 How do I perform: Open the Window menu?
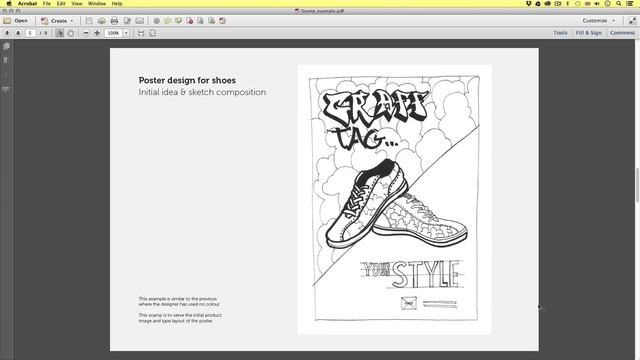point(97,3)
